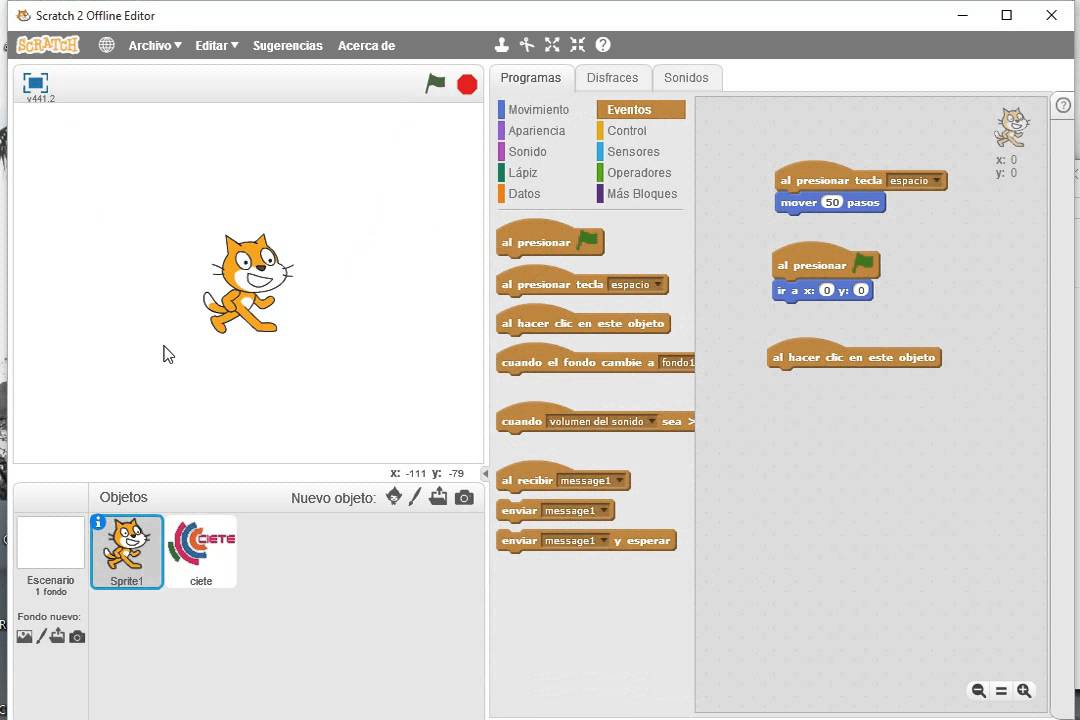Viewport: 1080px width, 720px height.
Task: Select the Shrink sprite tool
Action: click(577, 45)
